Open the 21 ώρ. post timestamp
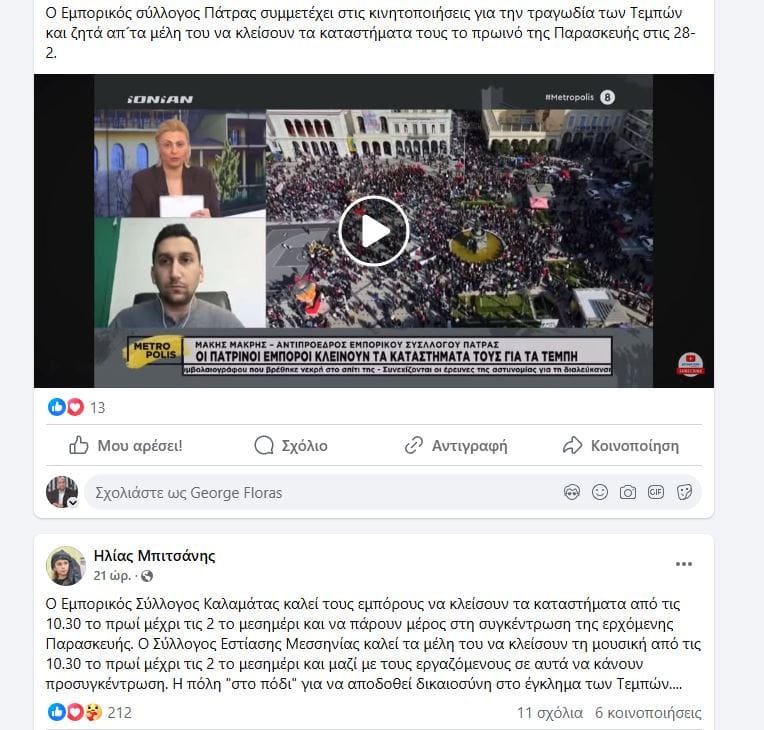Screen dimensions: 764x730 click(112, 576)
